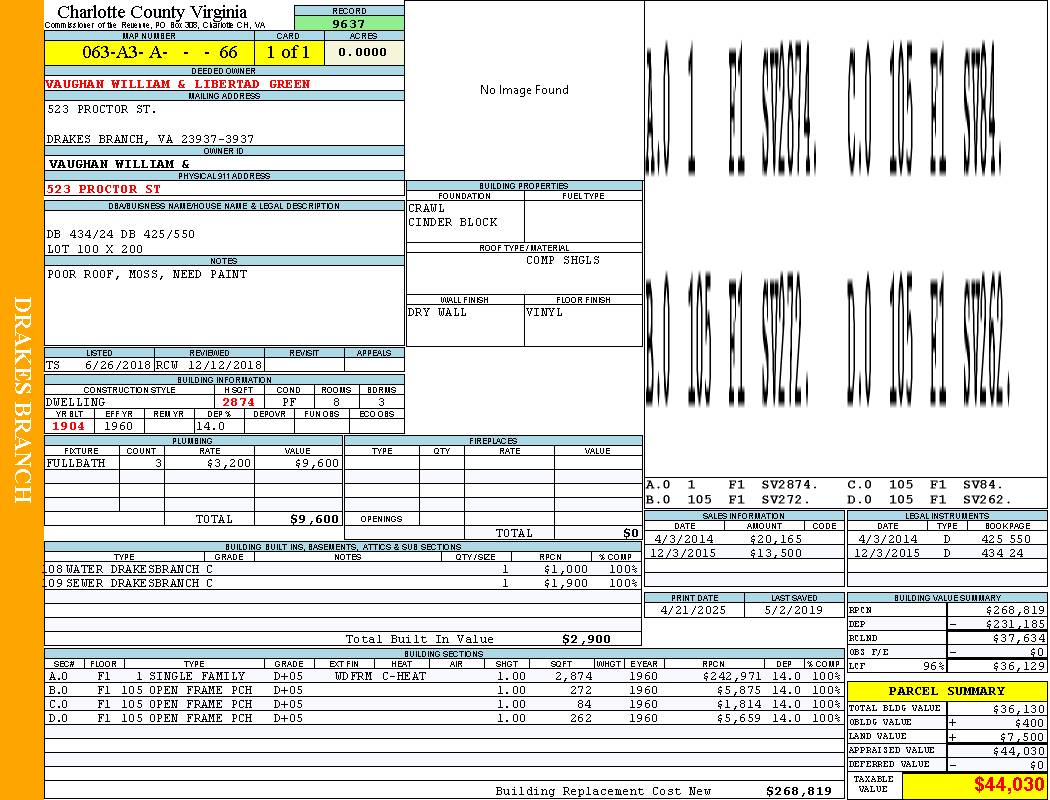Click mailing address line 523 PROCTOR ST.

tap(102, 109)
